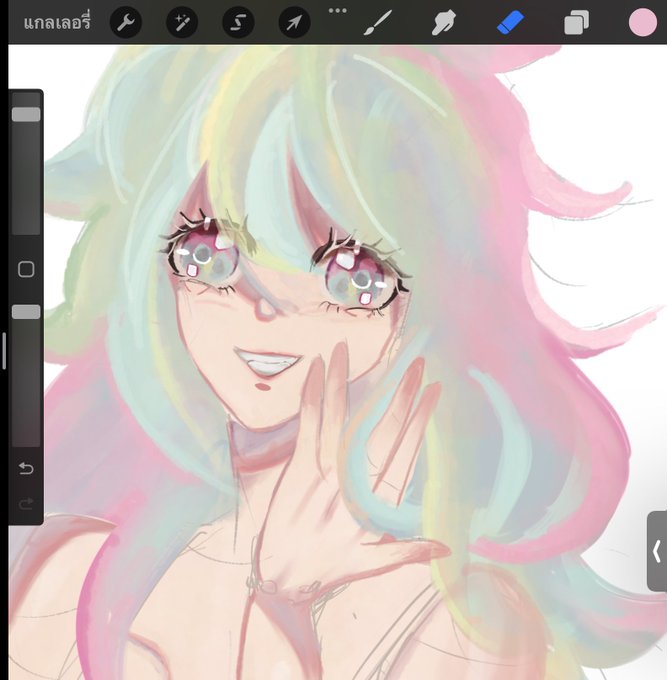667x680 pixels.
Task: Click the opacity slider track below handle
Action: [x=26, y=384]
